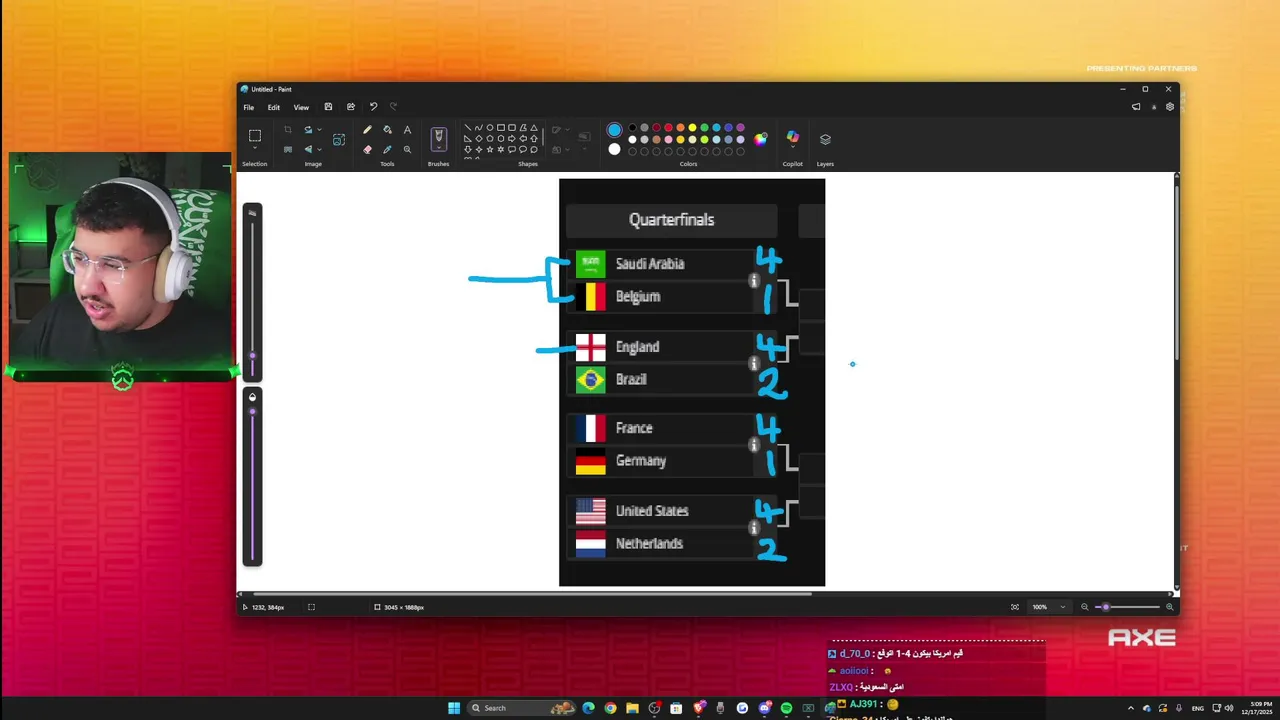The image size is (1280, 720).
Task: Open Paint settings gear
Action: (x=1170, y=107)
